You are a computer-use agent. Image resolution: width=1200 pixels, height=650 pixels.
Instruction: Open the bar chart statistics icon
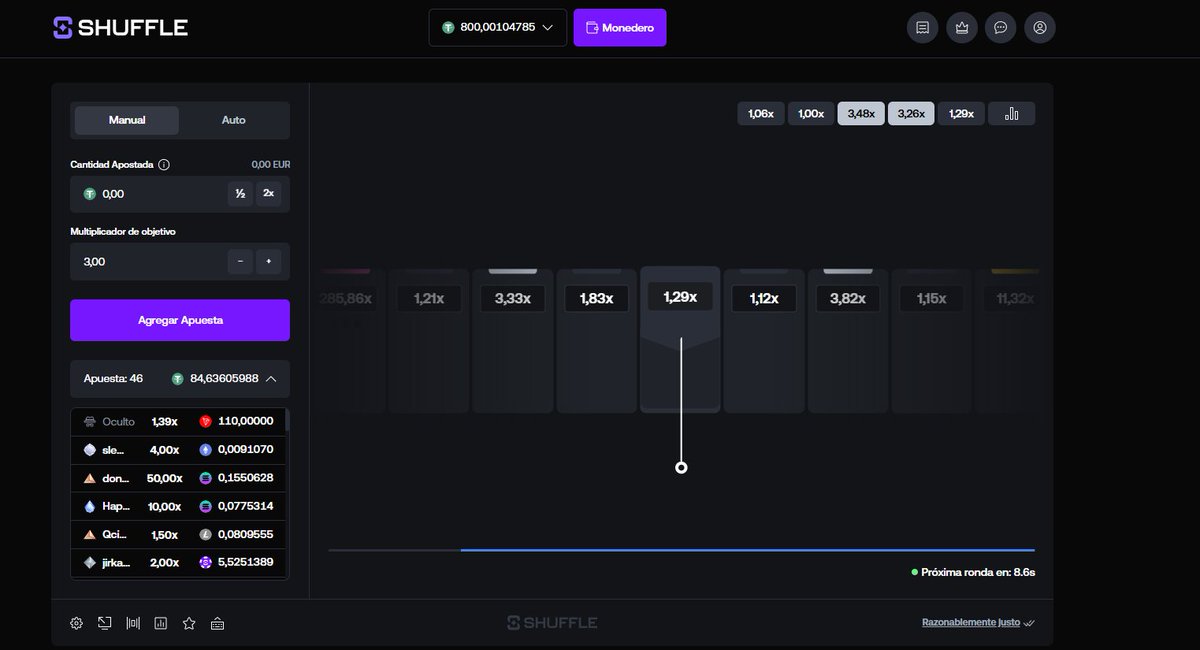coord(1011,113)
